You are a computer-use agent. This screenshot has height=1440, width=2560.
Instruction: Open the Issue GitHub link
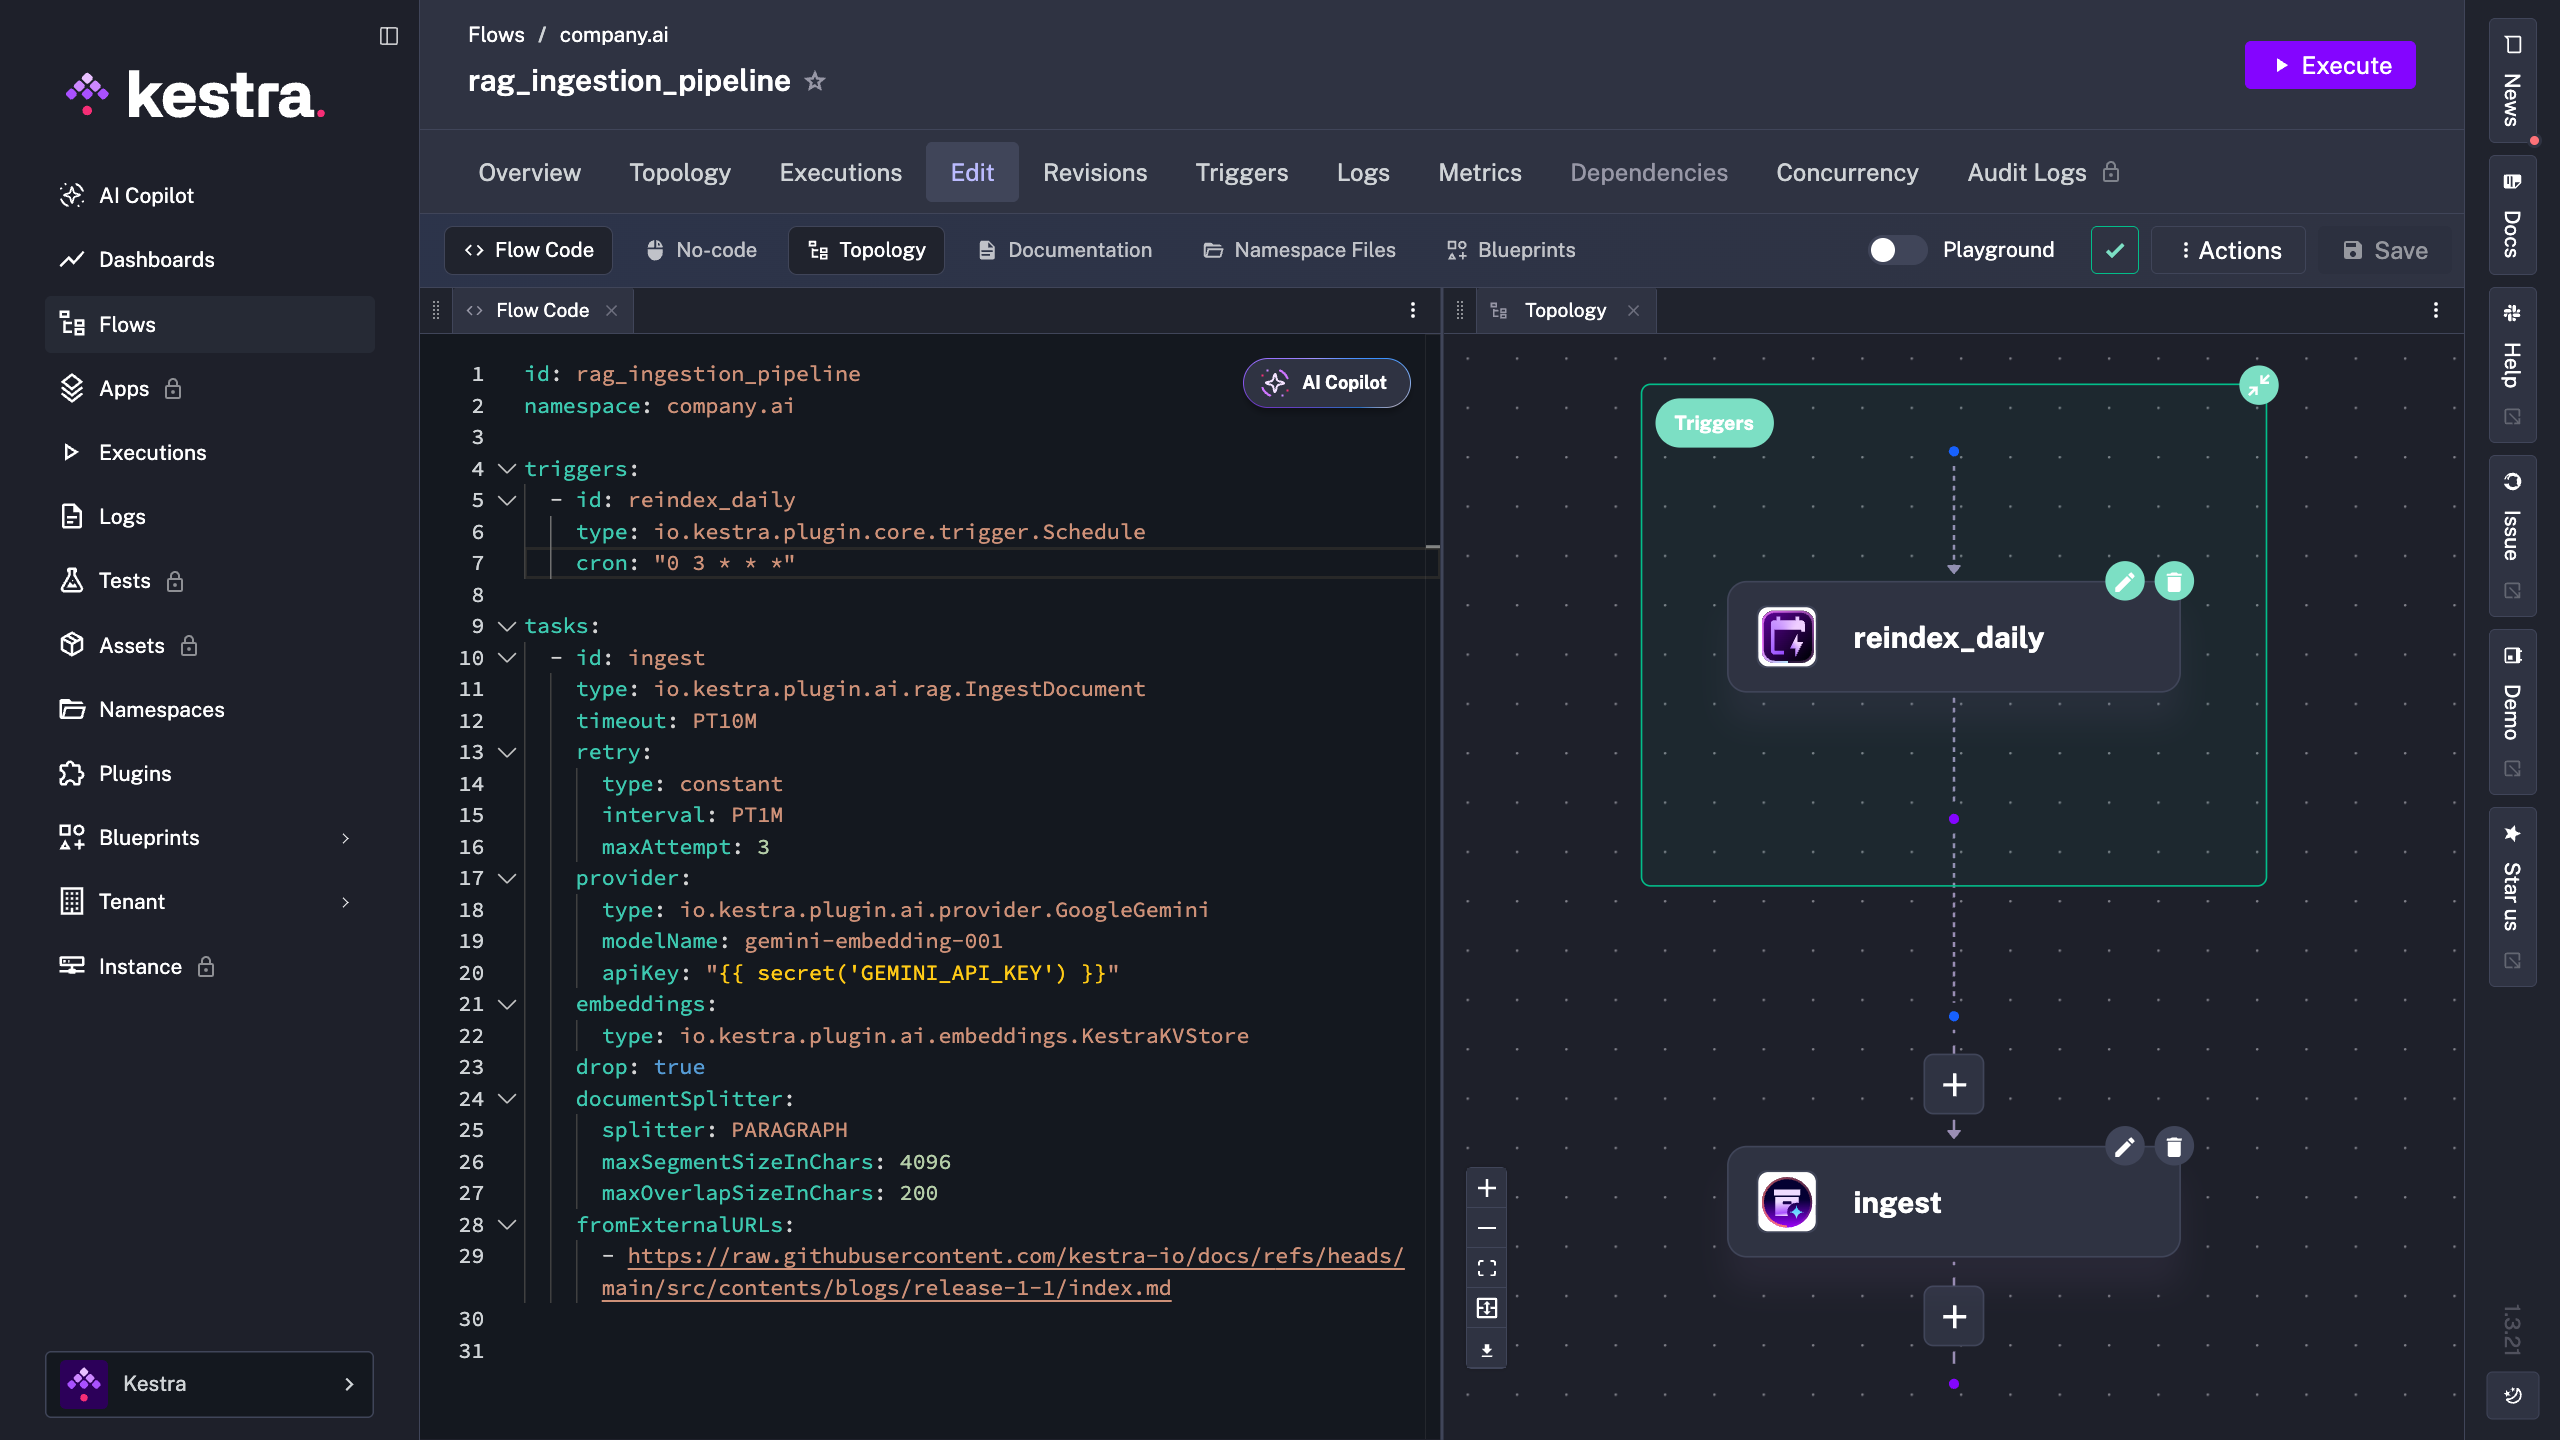click(2512, 536)
